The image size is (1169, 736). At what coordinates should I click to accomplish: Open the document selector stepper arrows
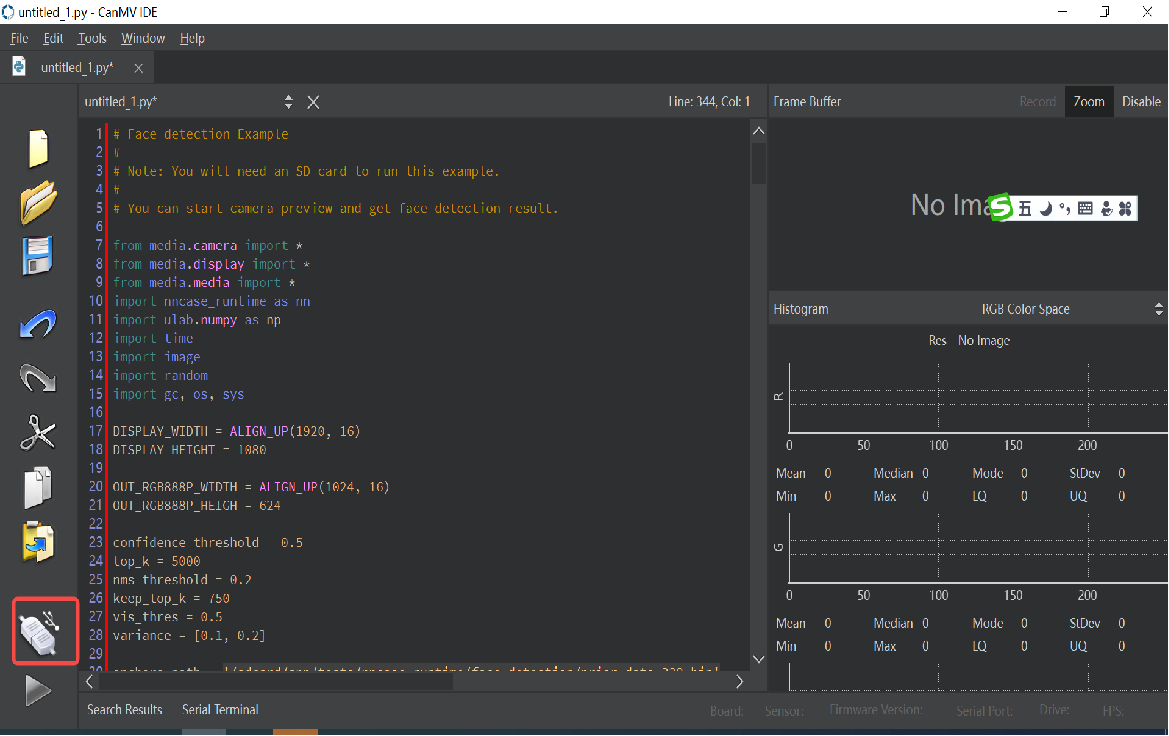pyautogui.click(x=289, y=102)
